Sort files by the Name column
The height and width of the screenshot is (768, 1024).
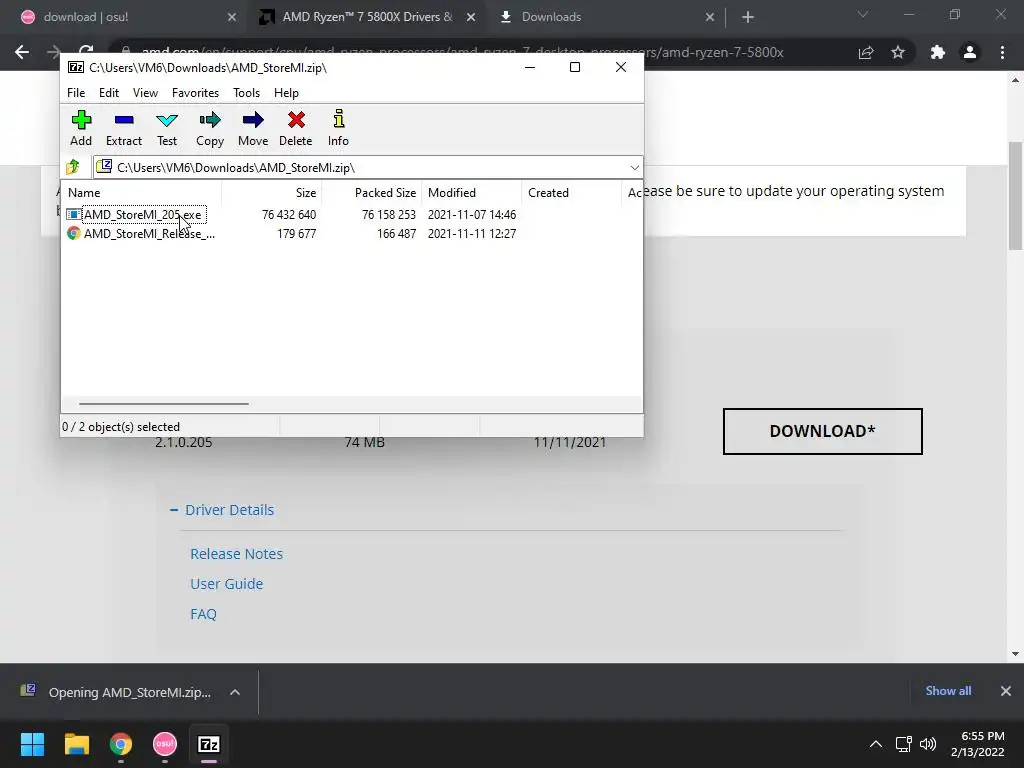[141, 193]
